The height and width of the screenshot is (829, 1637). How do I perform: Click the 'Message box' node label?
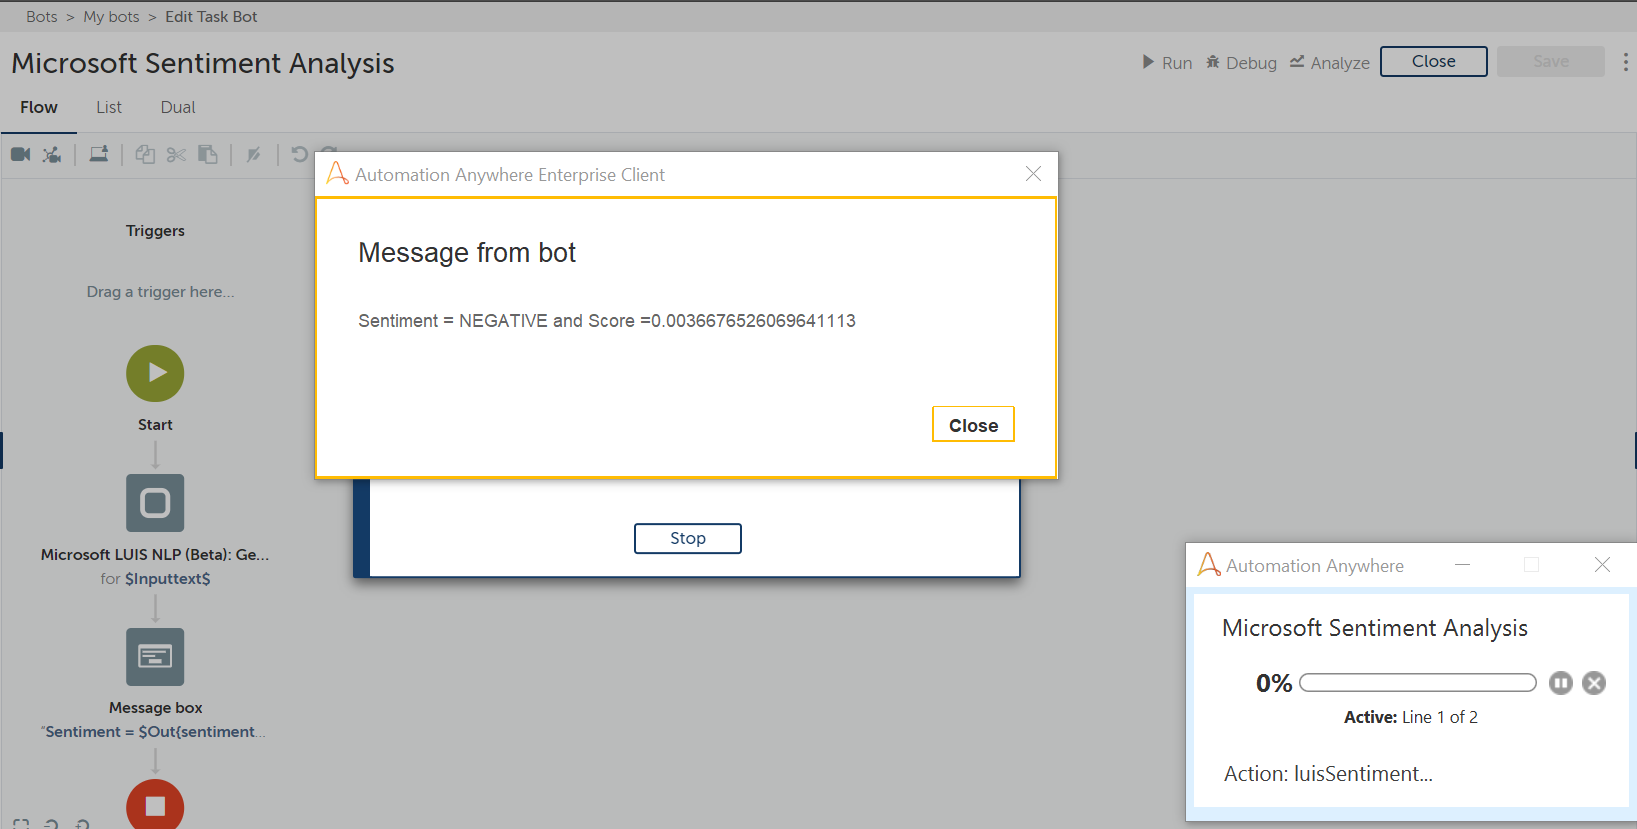(155, 708)
